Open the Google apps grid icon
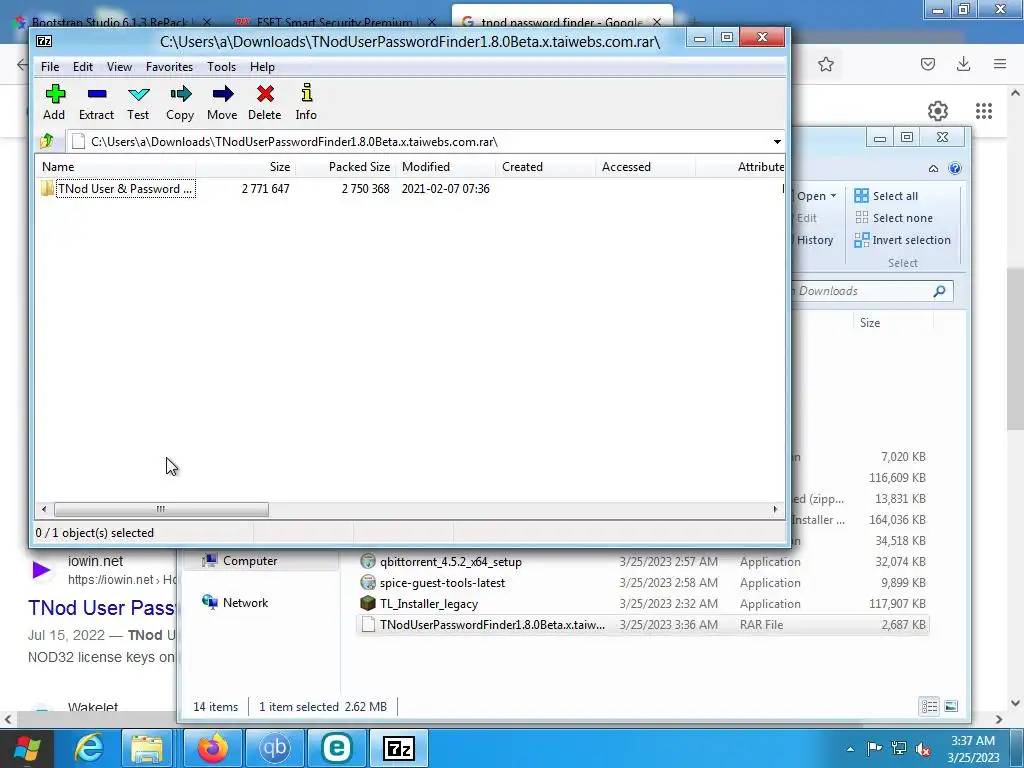 [984, 110]
